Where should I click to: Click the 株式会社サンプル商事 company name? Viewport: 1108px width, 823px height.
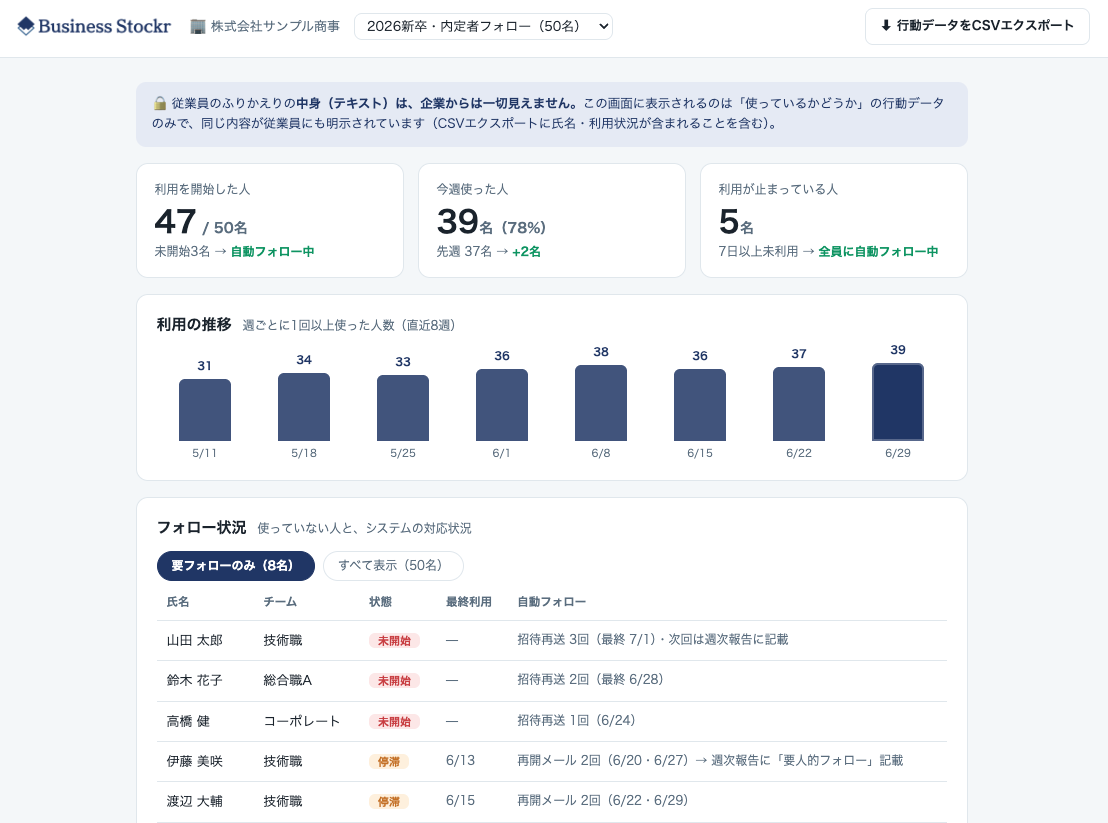(275, 26)
